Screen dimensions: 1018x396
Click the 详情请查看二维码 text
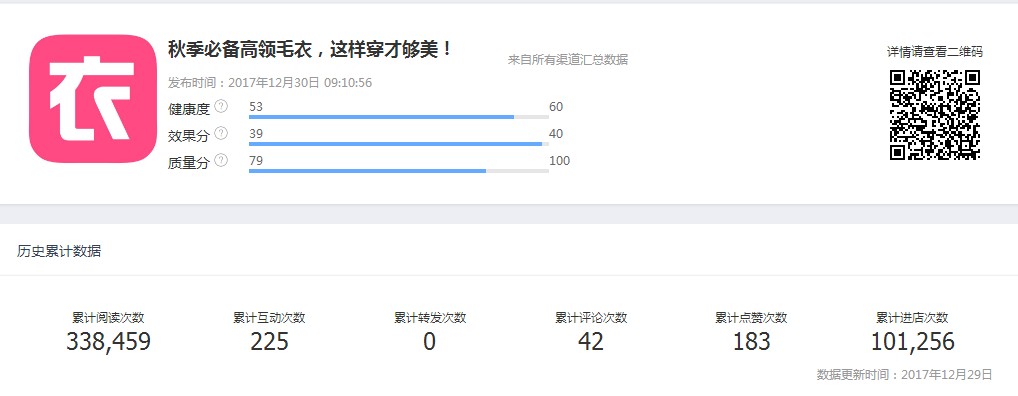[x=935, y=52]
